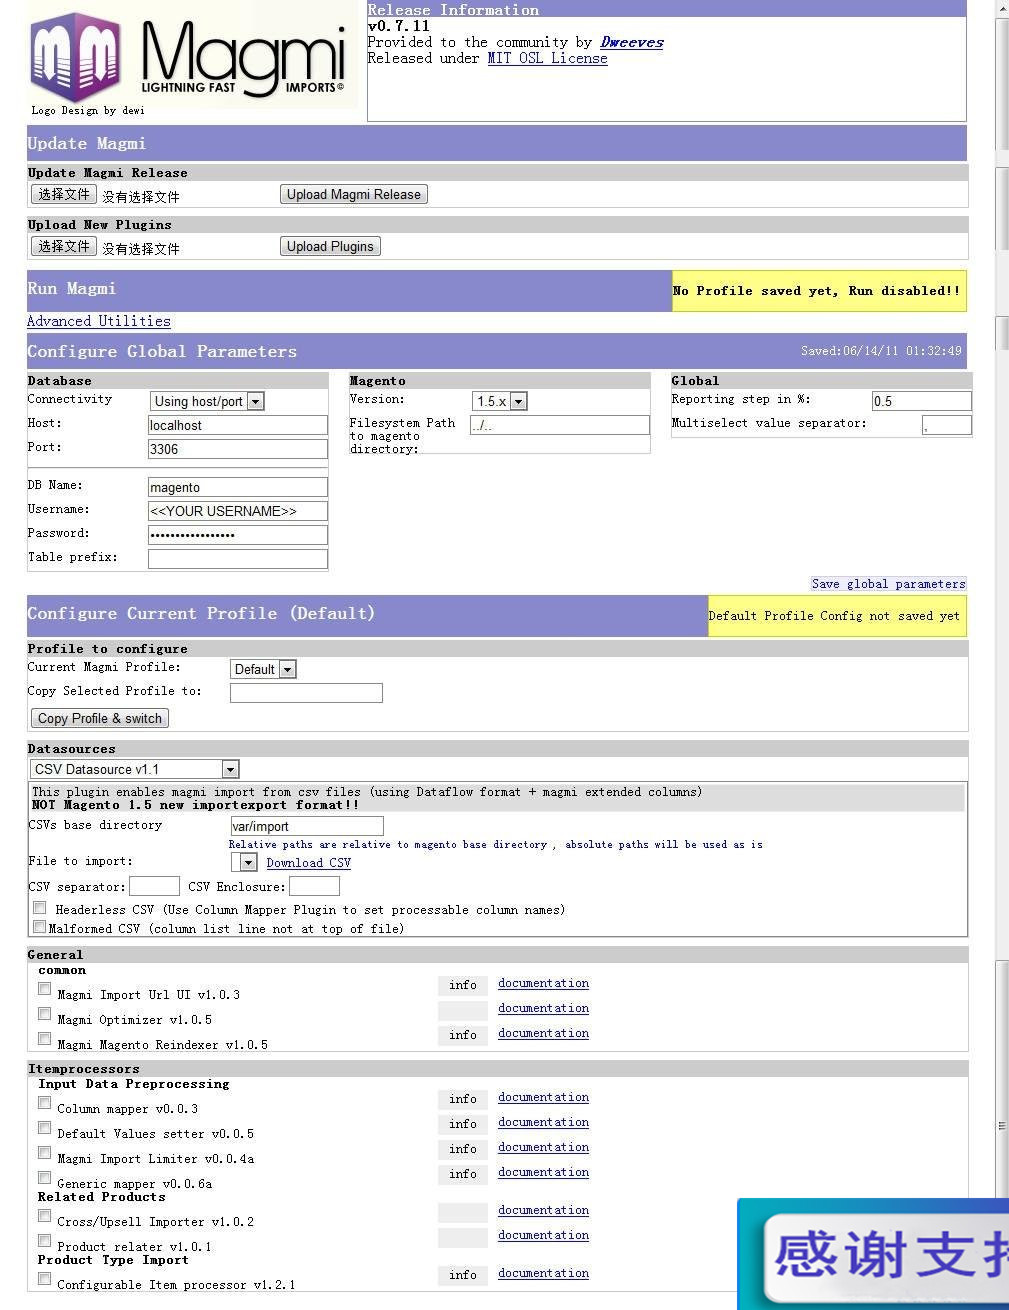This screenshot has width=1009, height=1310.
Task: Open the Advanced Utilities link
Action: [99, 321]
